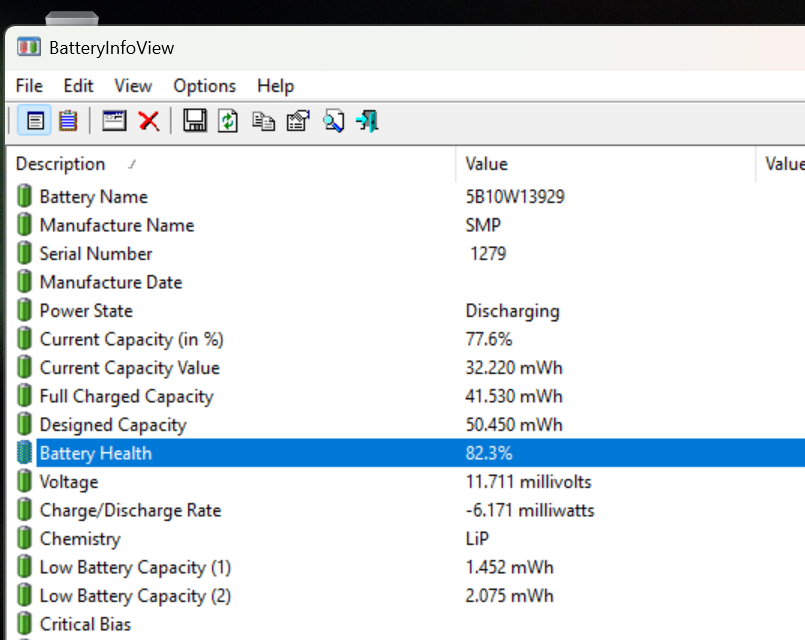Click the battery icon beside Full Charged Capacity
805x640 pixels.
pyautogui.click(x=24, y=396)
